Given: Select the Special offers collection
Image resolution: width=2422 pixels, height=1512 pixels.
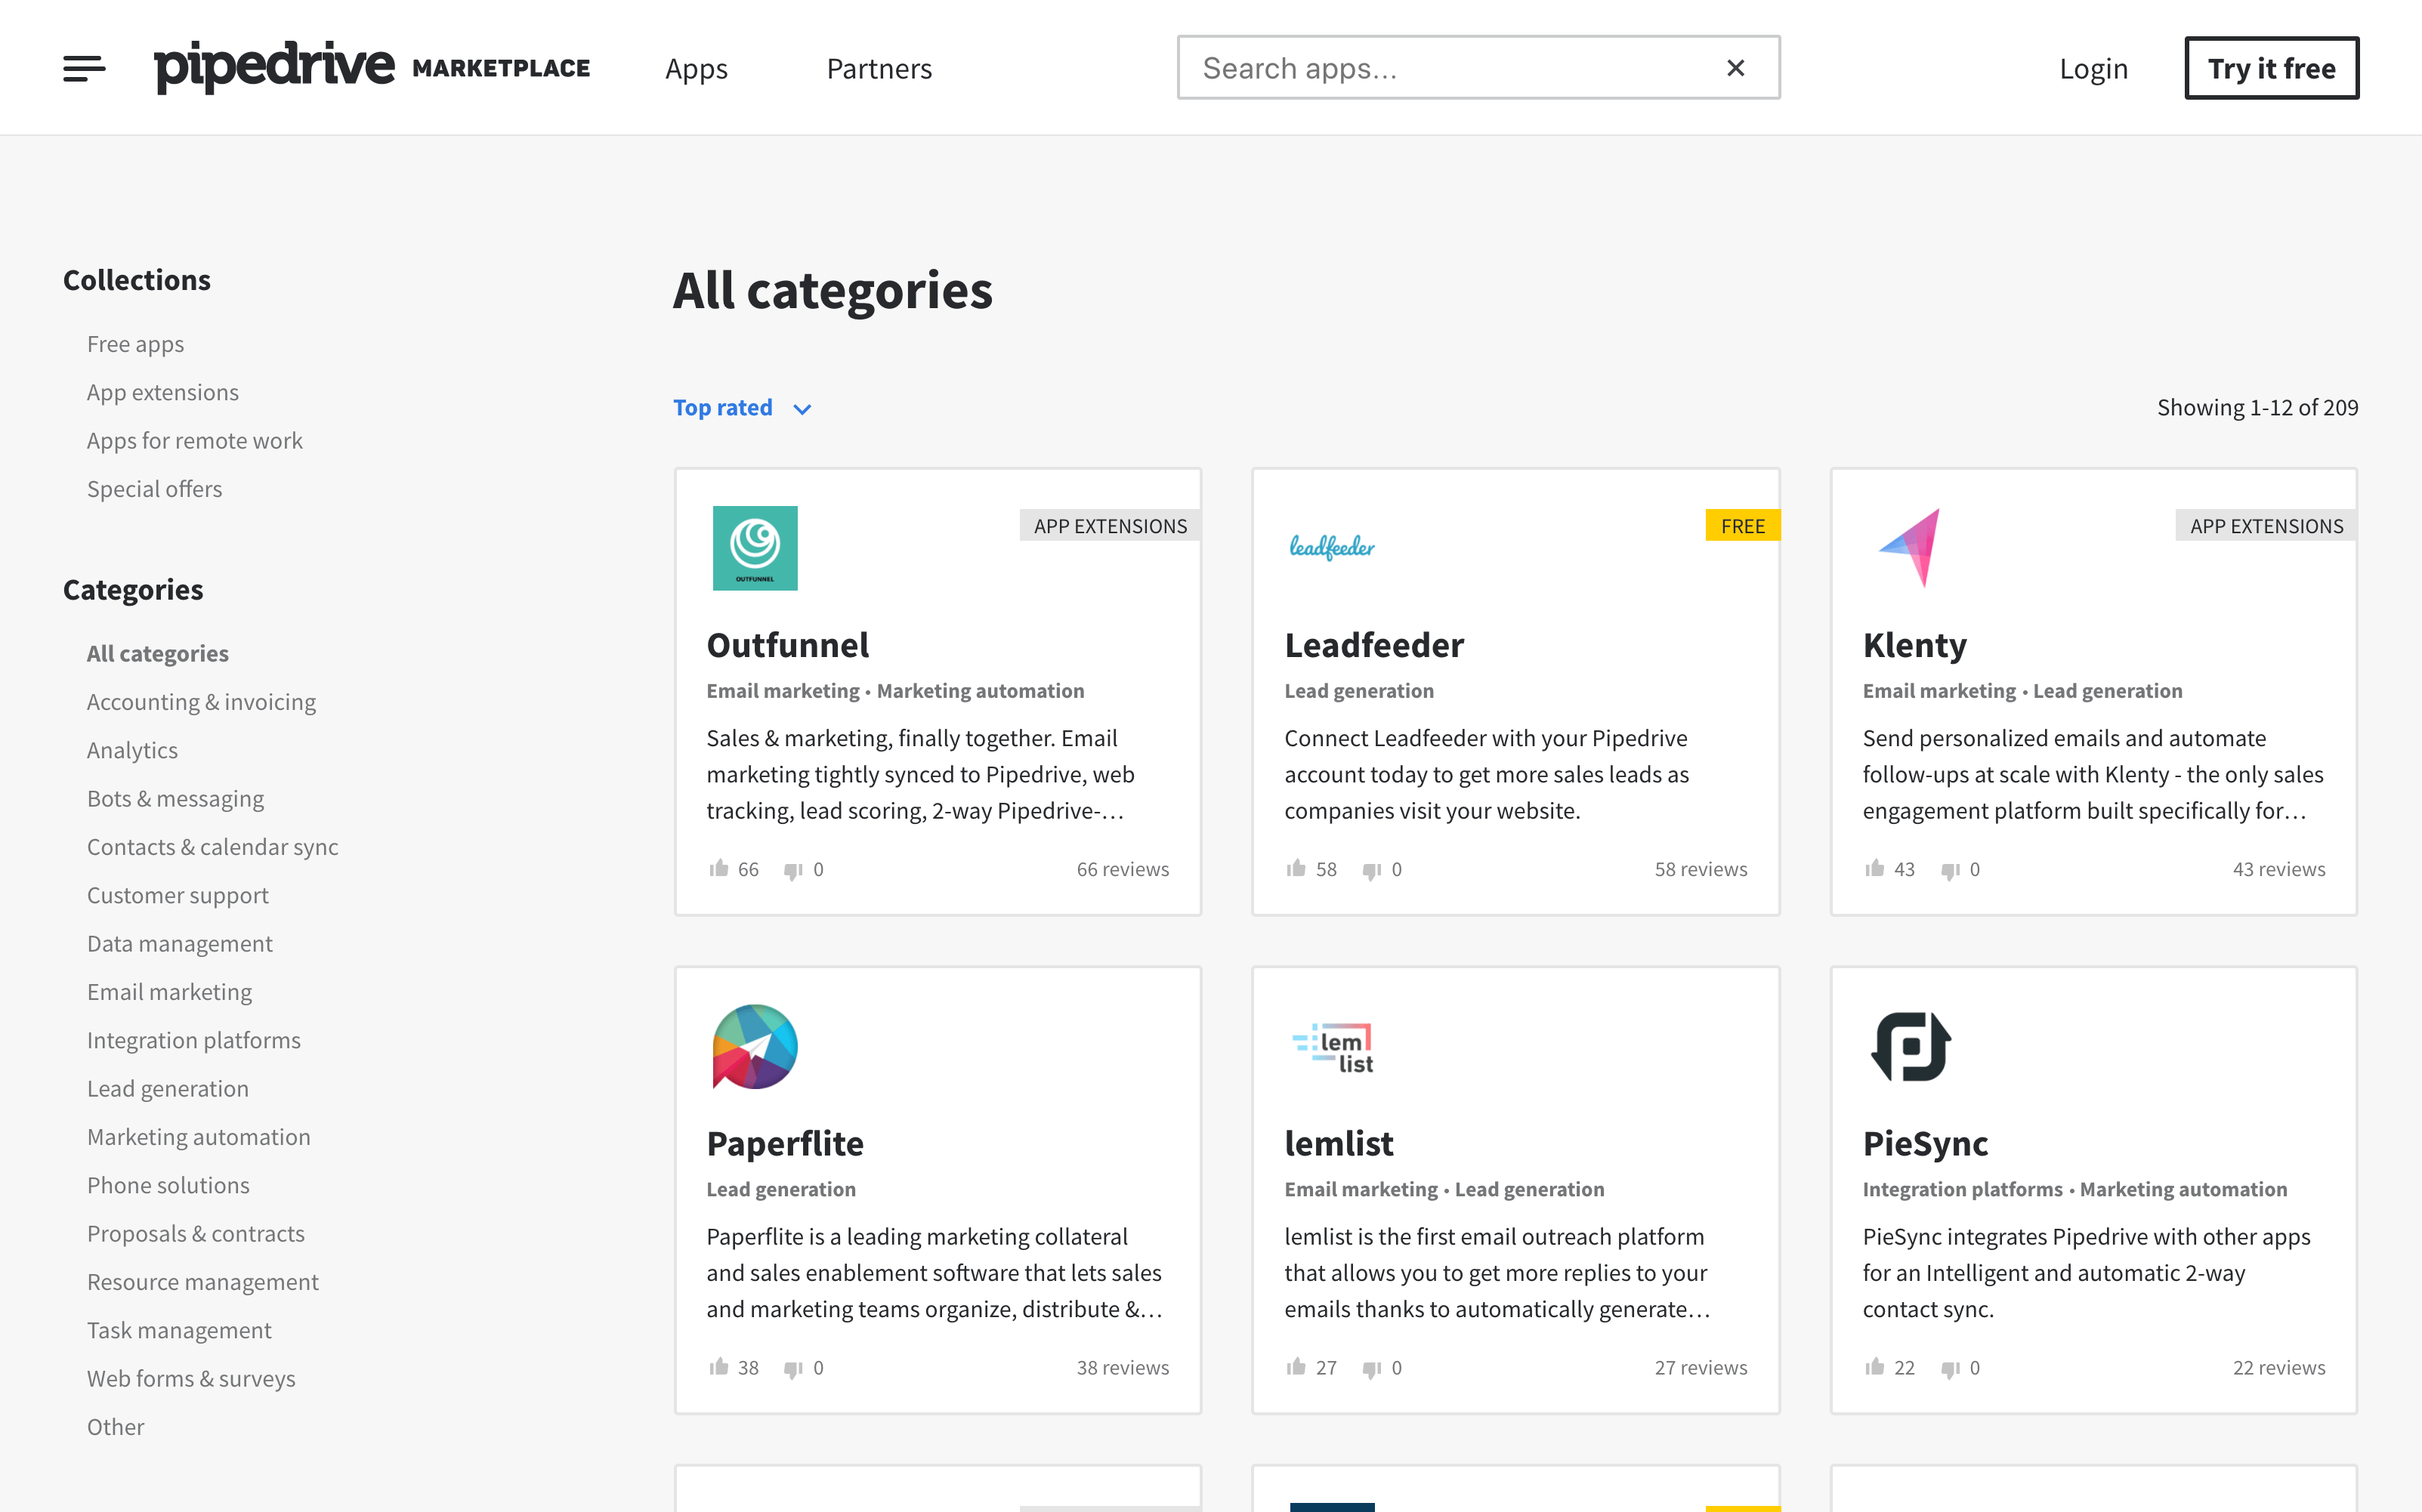Looking at the screenshot, I should 154,489.
